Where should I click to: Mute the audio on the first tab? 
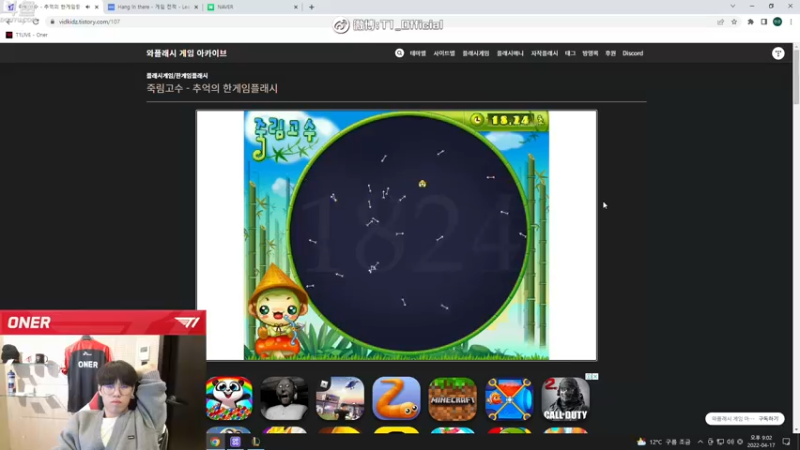coord(87,7)
